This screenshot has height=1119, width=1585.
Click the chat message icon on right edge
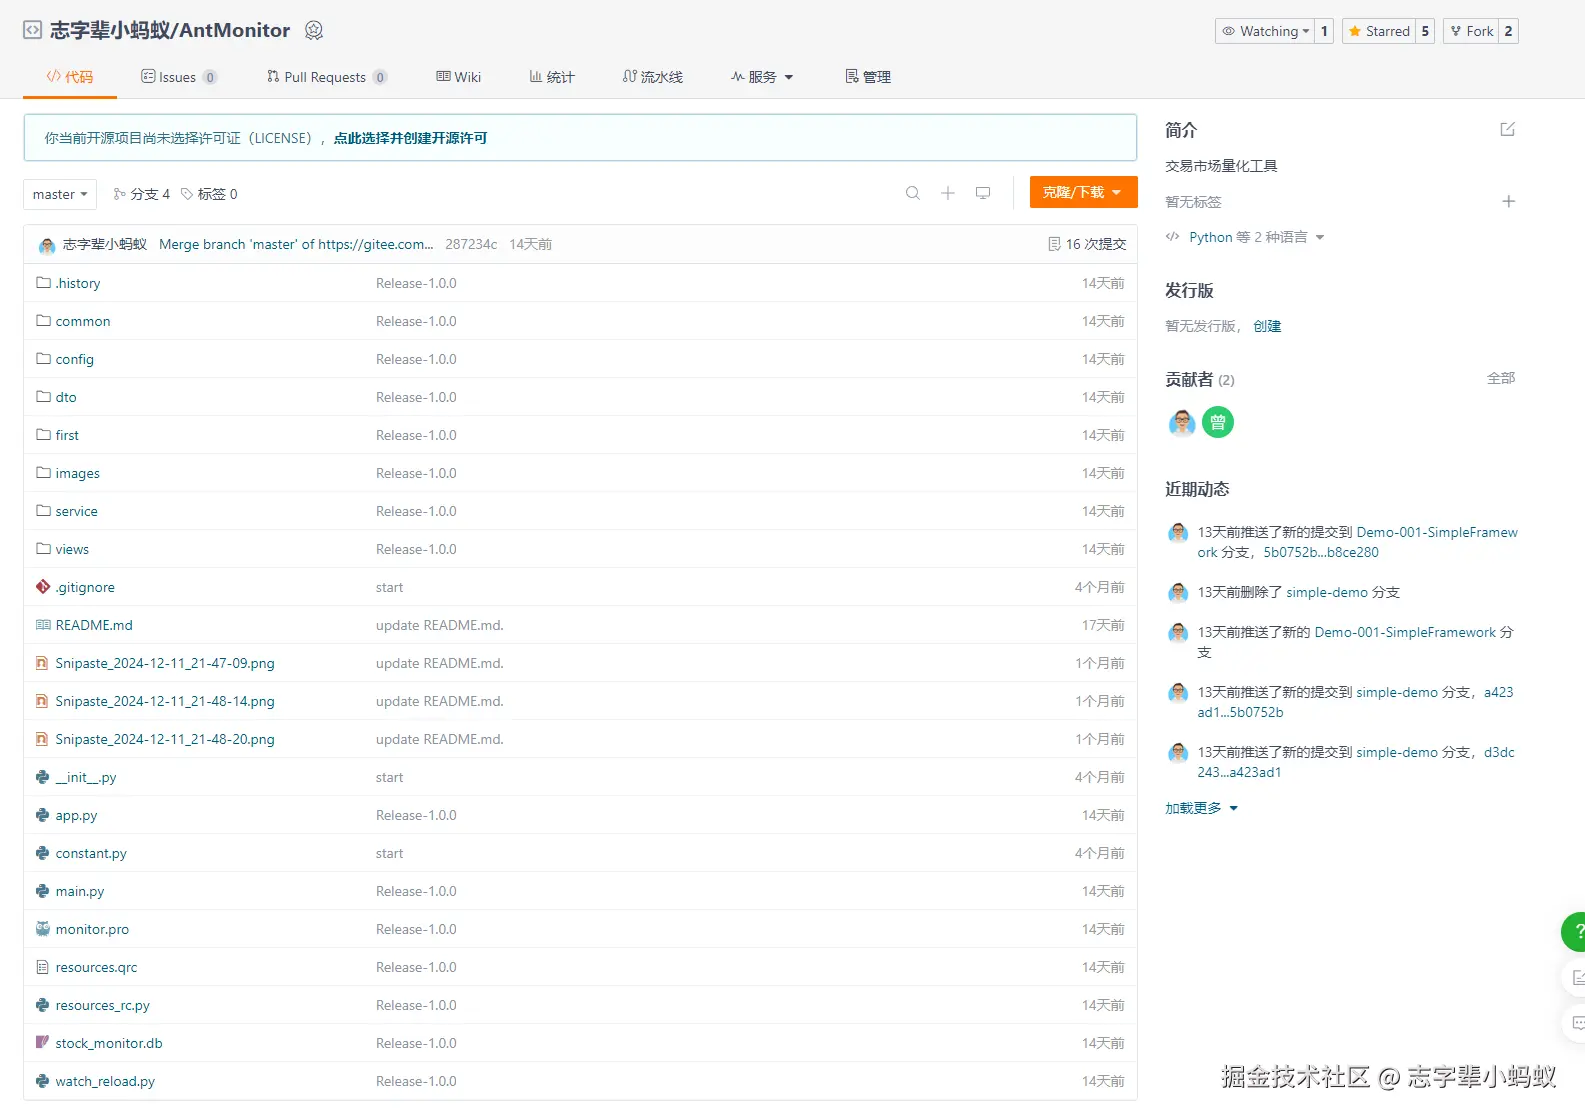point(1577,1023)
